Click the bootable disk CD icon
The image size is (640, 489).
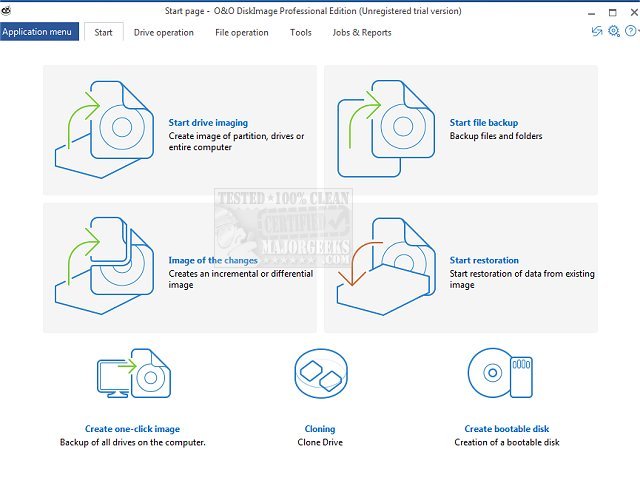(500, 373)
